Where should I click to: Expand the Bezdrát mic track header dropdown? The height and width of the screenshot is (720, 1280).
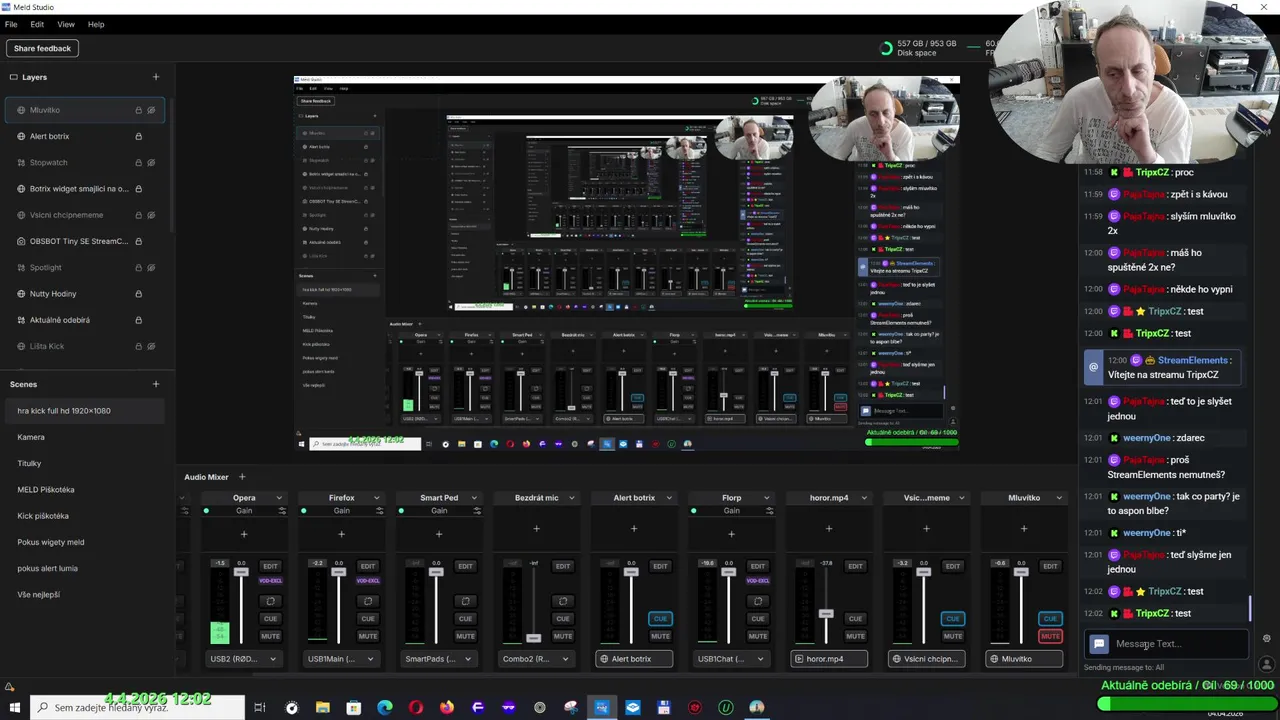[x=571, y=498]
